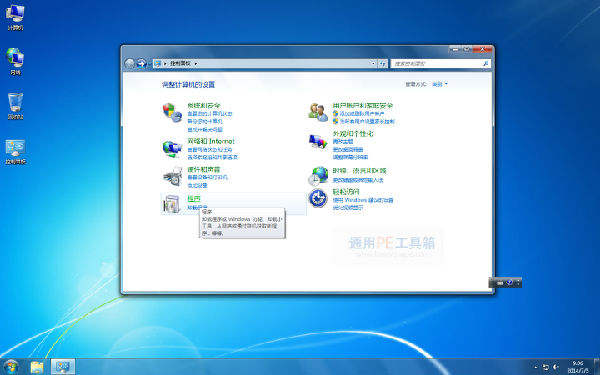Open the Windows Start menu orb
This screenshot has width=600, height=375.
[10, 367]
